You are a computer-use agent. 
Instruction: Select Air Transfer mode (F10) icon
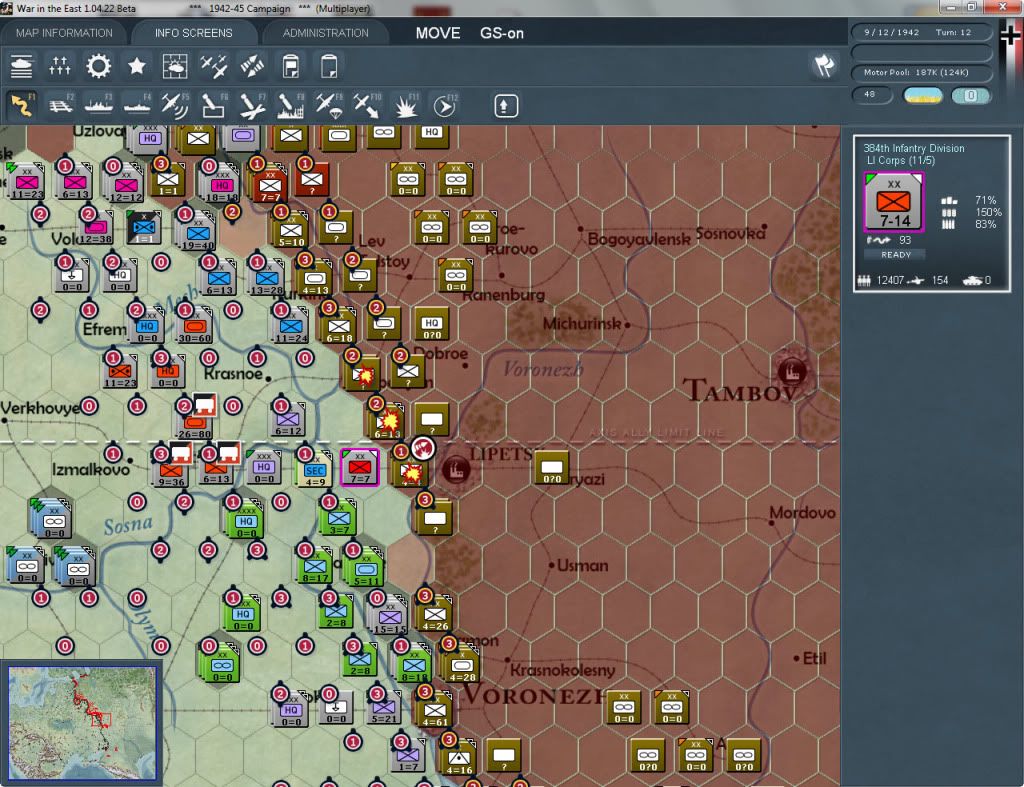click(367, 105)
